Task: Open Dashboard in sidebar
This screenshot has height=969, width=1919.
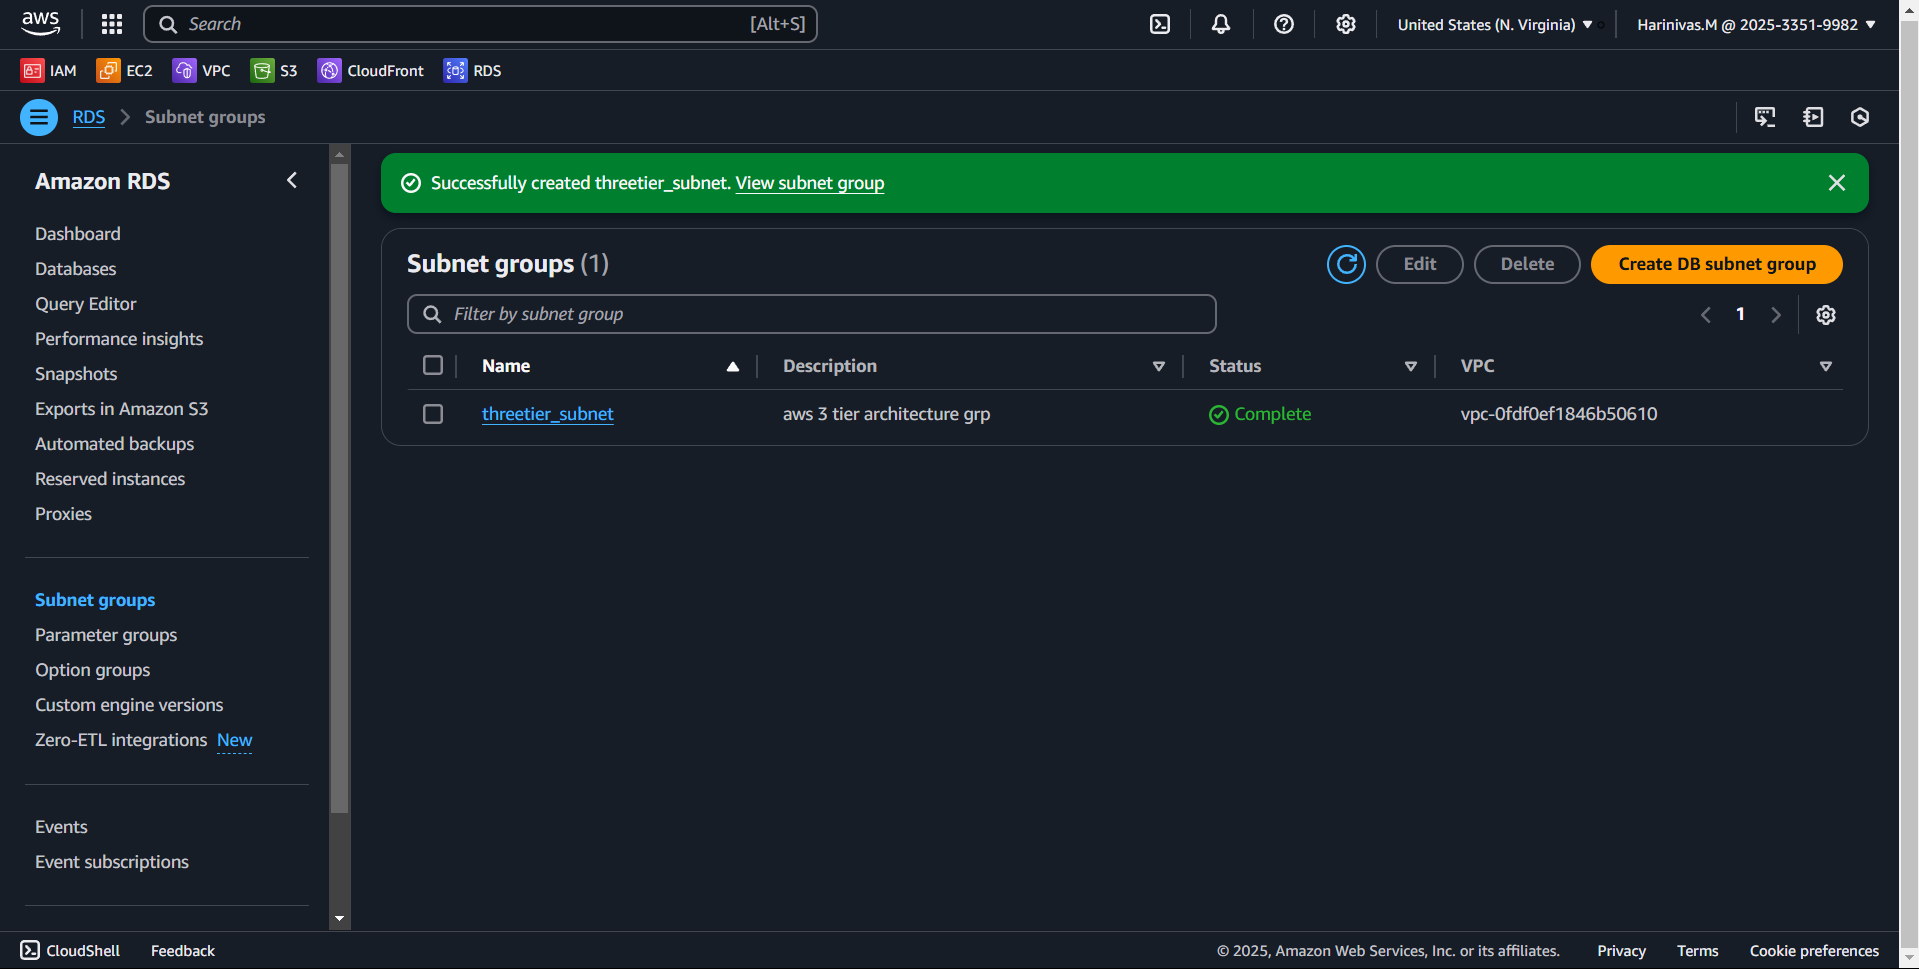Action: [x=78, y=234]
